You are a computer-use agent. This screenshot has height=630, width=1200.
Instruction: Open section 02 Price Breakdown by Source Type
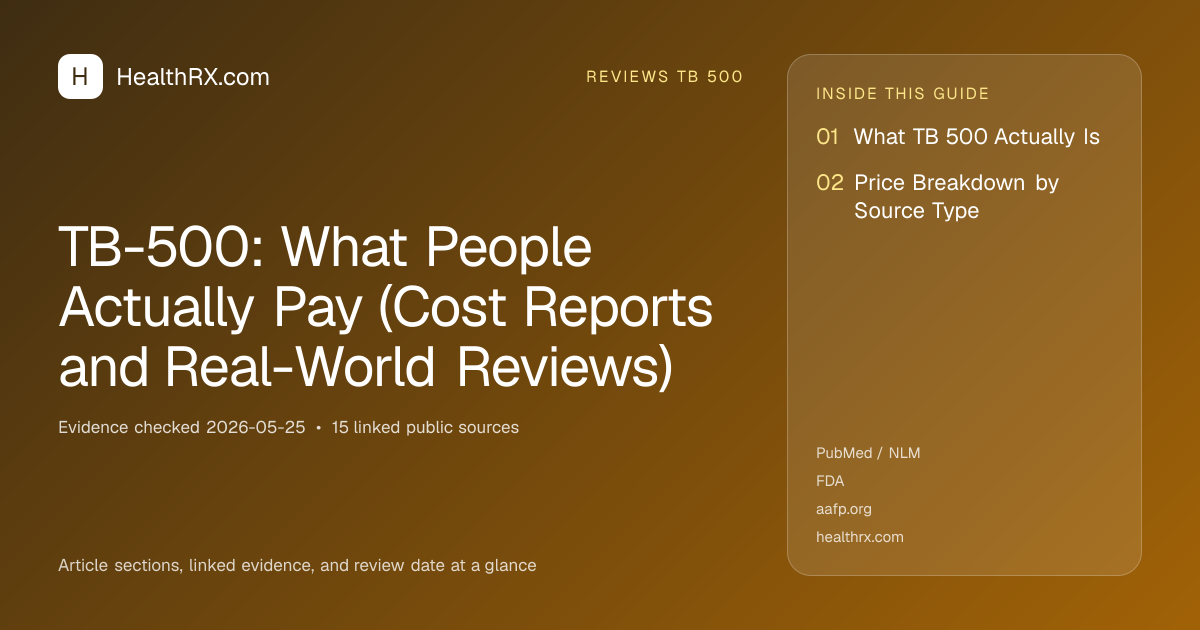937,196
